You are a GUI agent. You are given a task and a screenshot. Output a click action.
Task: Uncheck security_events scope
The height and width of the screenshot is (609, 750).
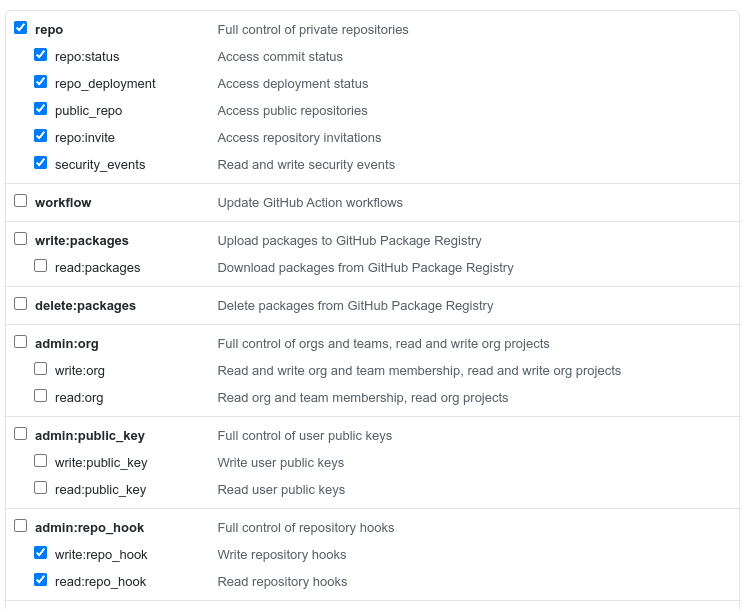[x=41, y=163]
